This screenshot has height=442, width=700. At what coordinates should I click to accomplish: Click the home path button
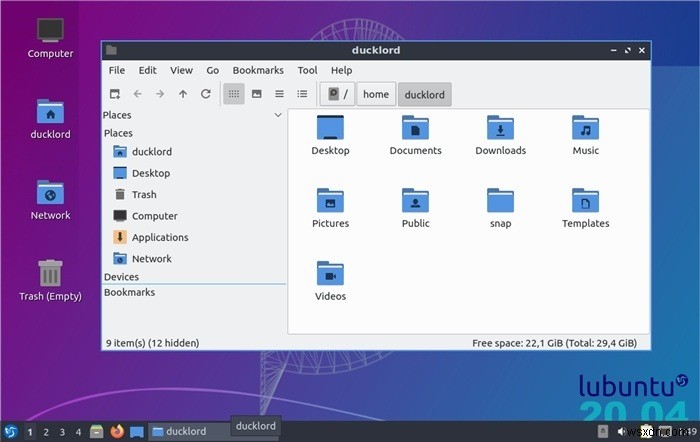coord(376,95)
